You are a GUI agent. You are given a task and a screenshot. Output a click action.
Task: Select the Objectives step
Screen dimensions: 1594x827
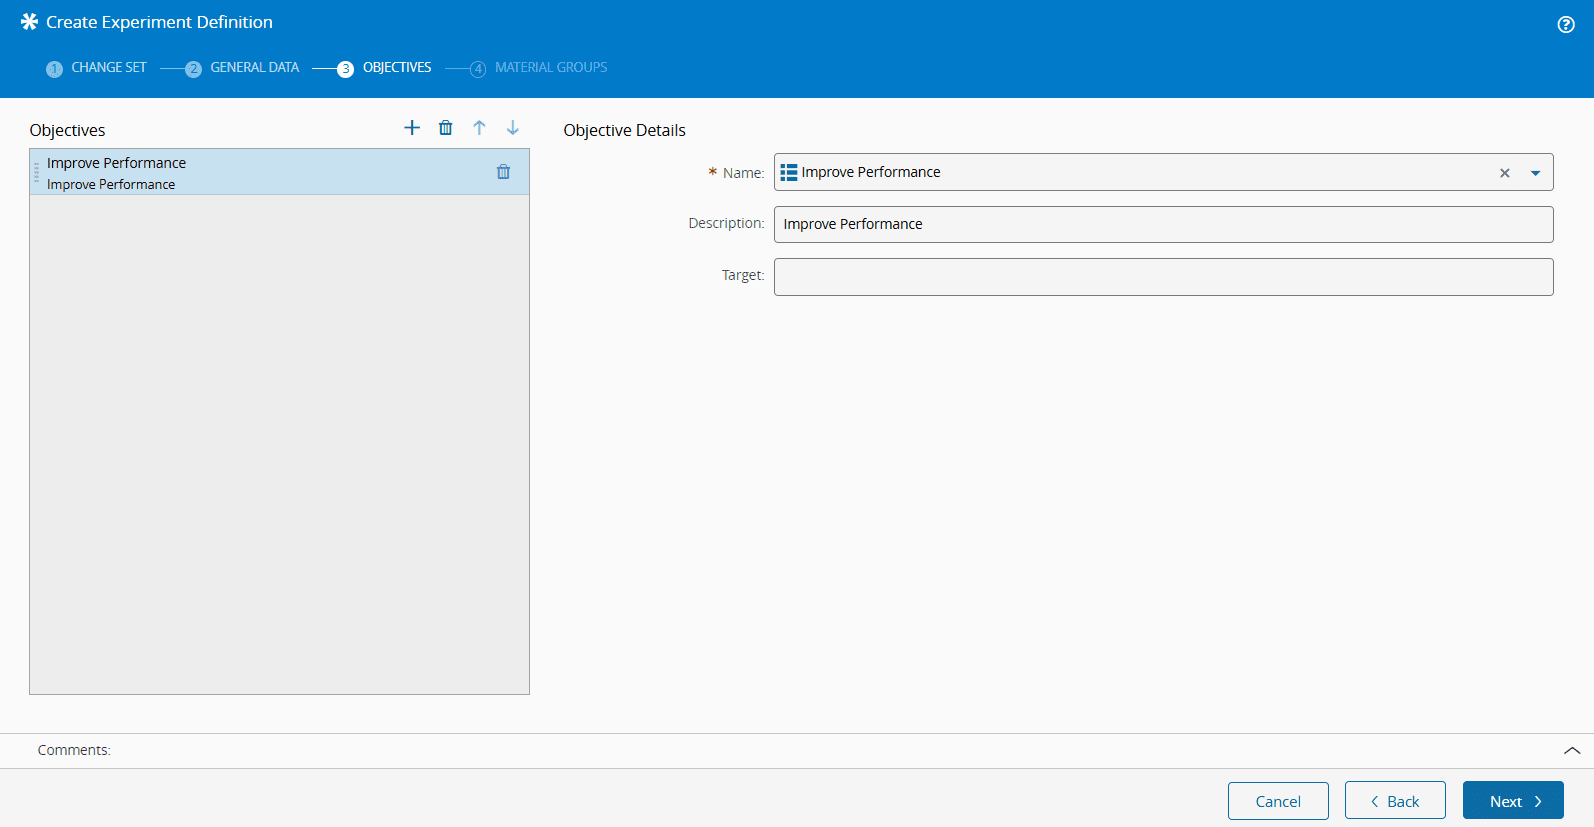pos(386,68)
